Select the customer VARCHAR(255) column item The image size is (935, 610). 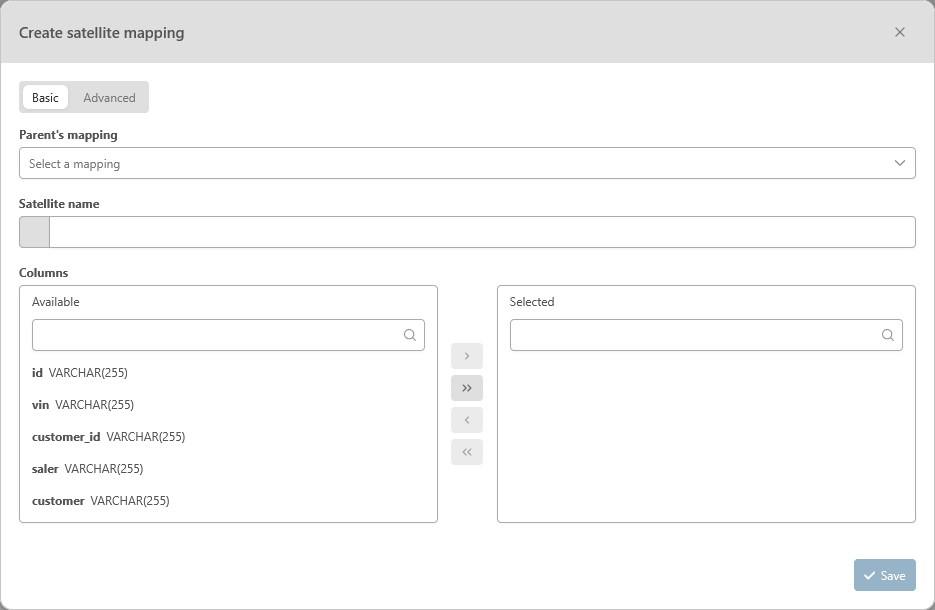100,501
